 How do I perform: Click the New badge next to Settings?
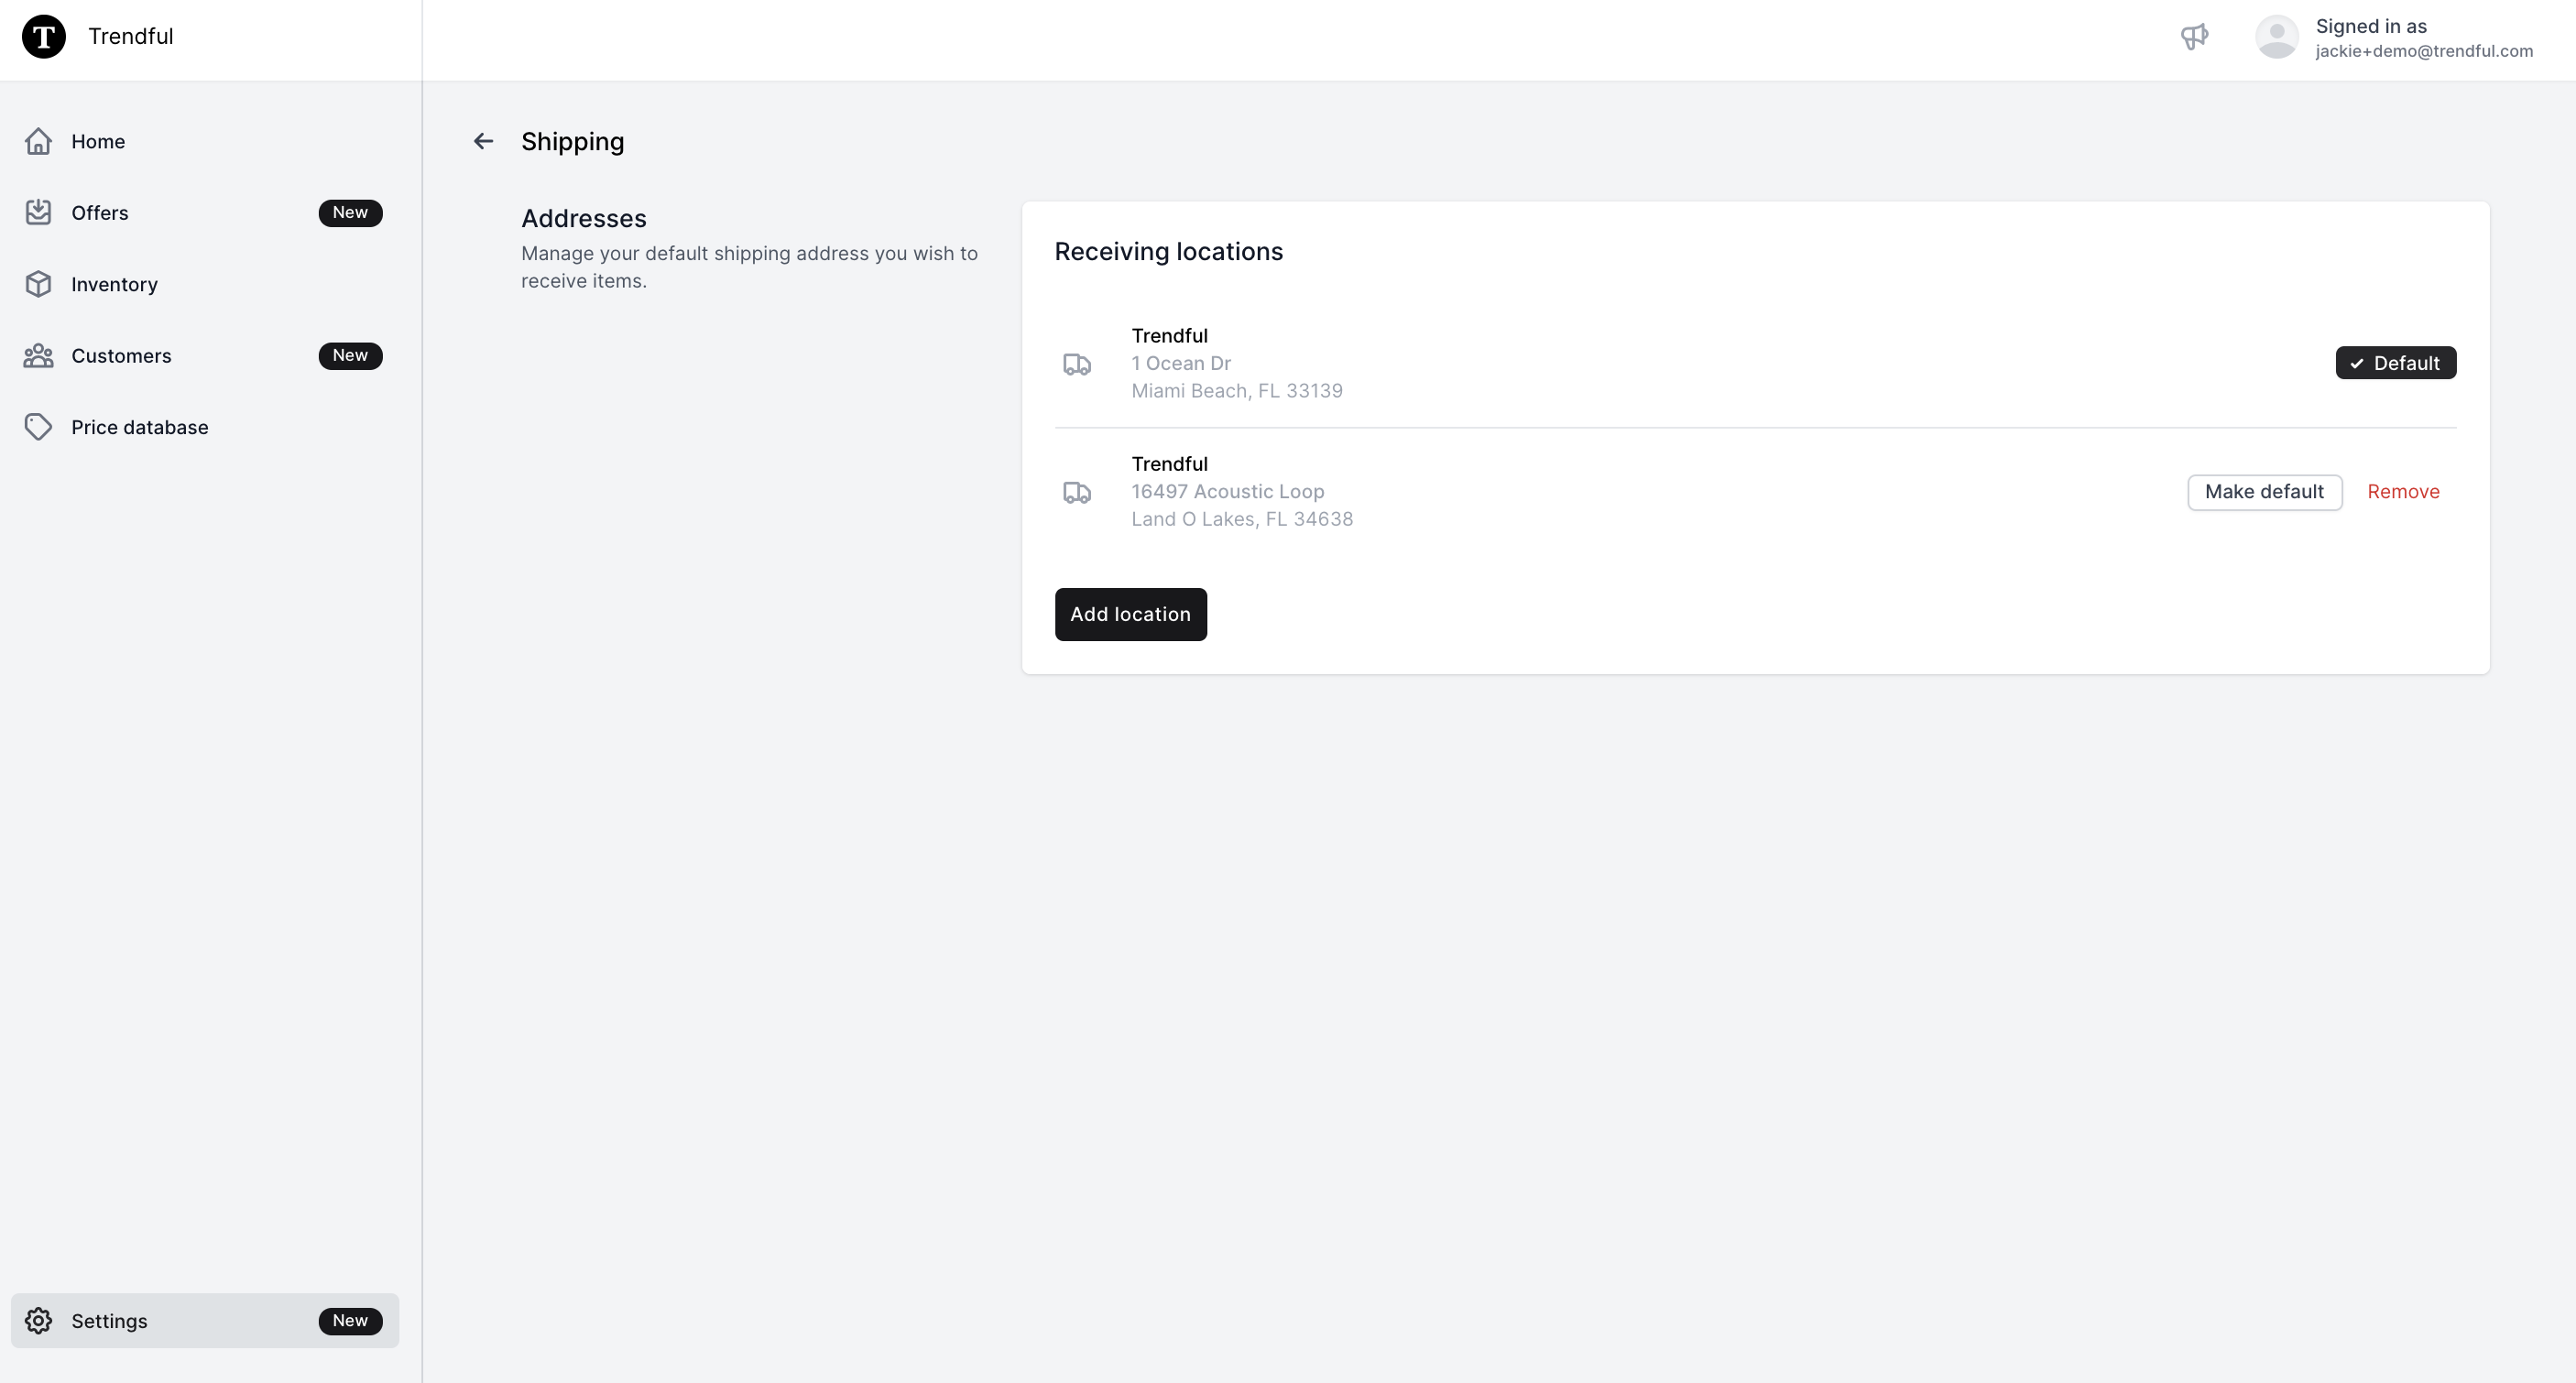(x=350, y=1320)
